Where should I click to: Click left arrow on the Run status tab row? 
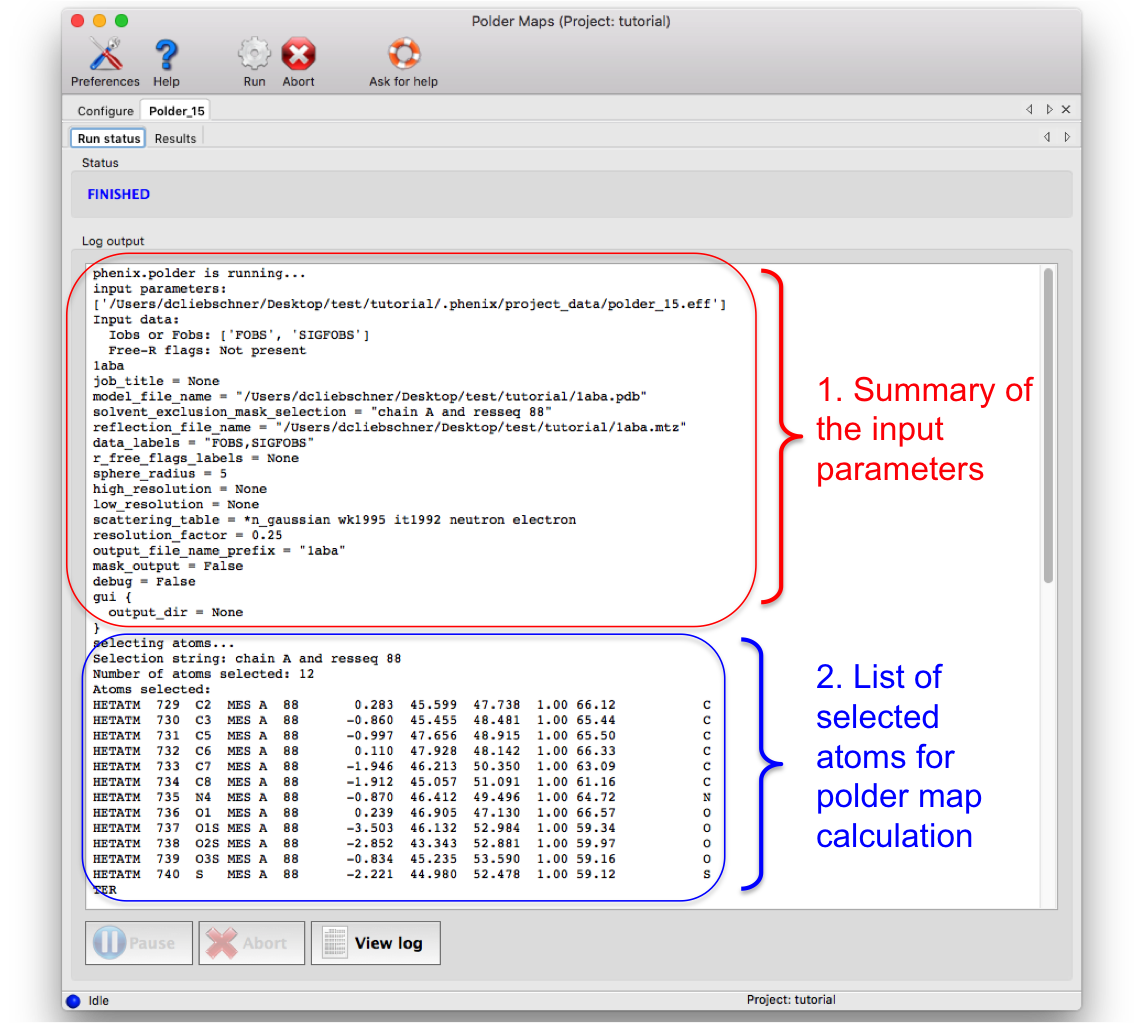click(1047, 137)
